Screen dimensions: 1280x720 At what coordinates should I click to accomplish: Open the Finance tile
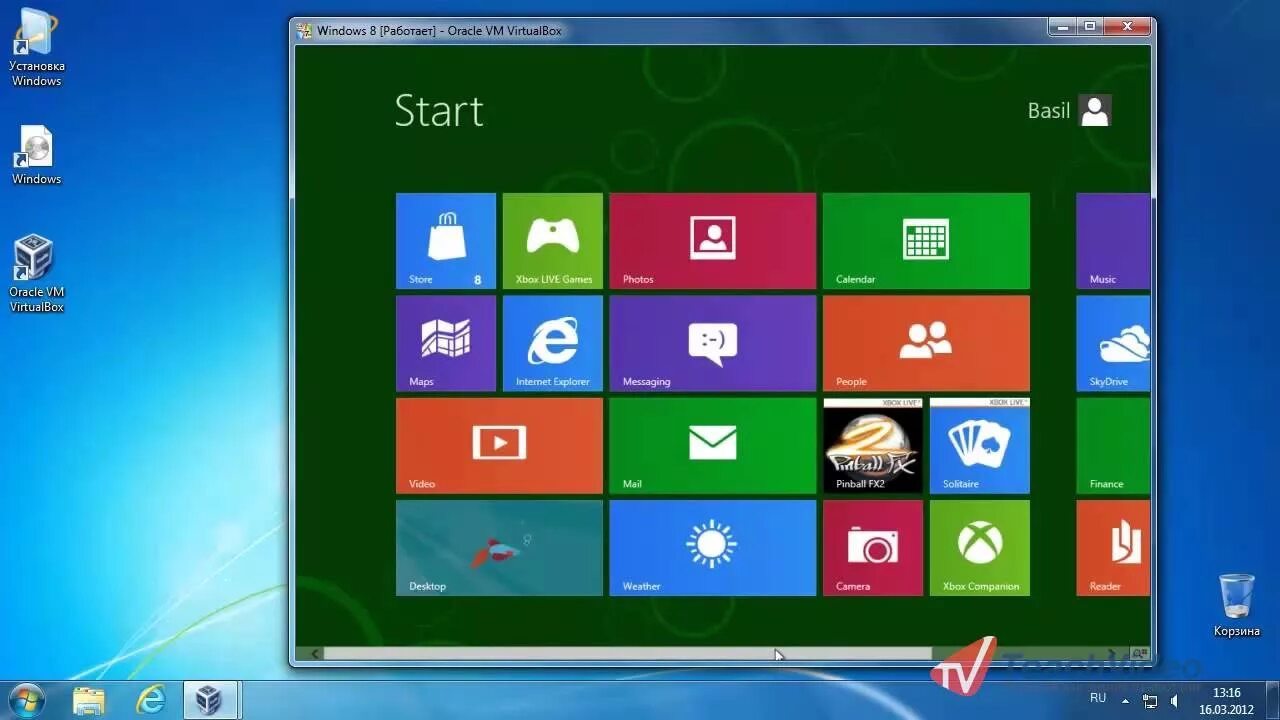(1113, 446)
